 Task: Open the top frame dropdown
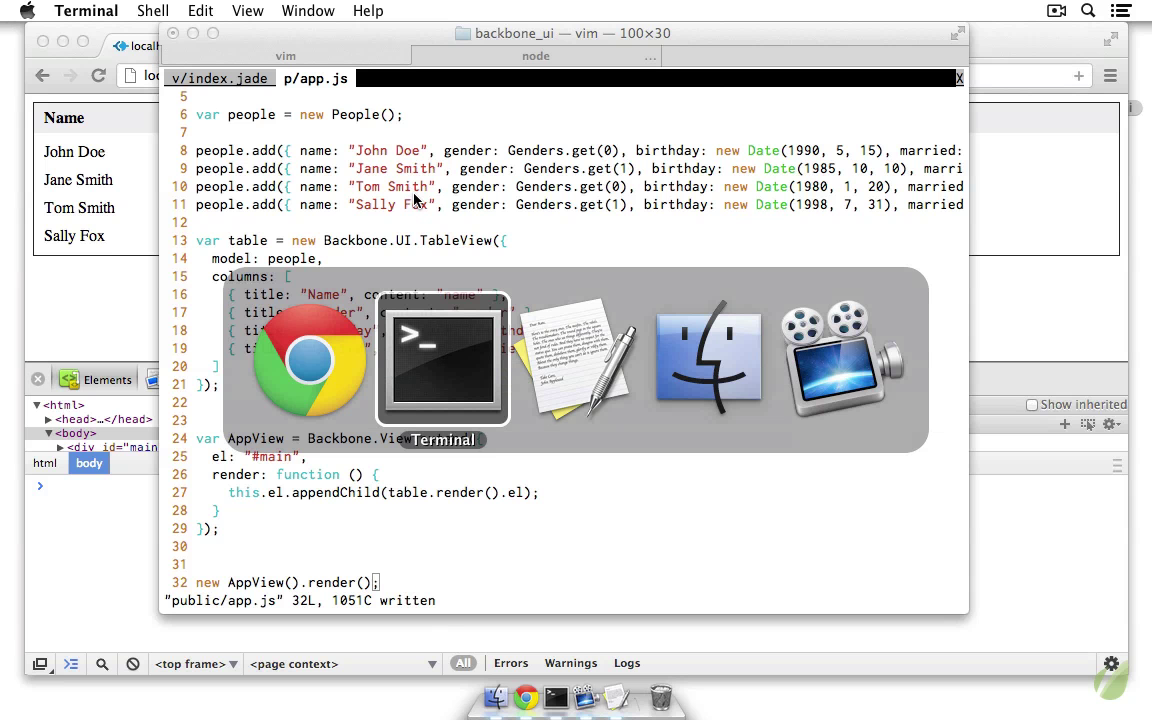[196, 664]
